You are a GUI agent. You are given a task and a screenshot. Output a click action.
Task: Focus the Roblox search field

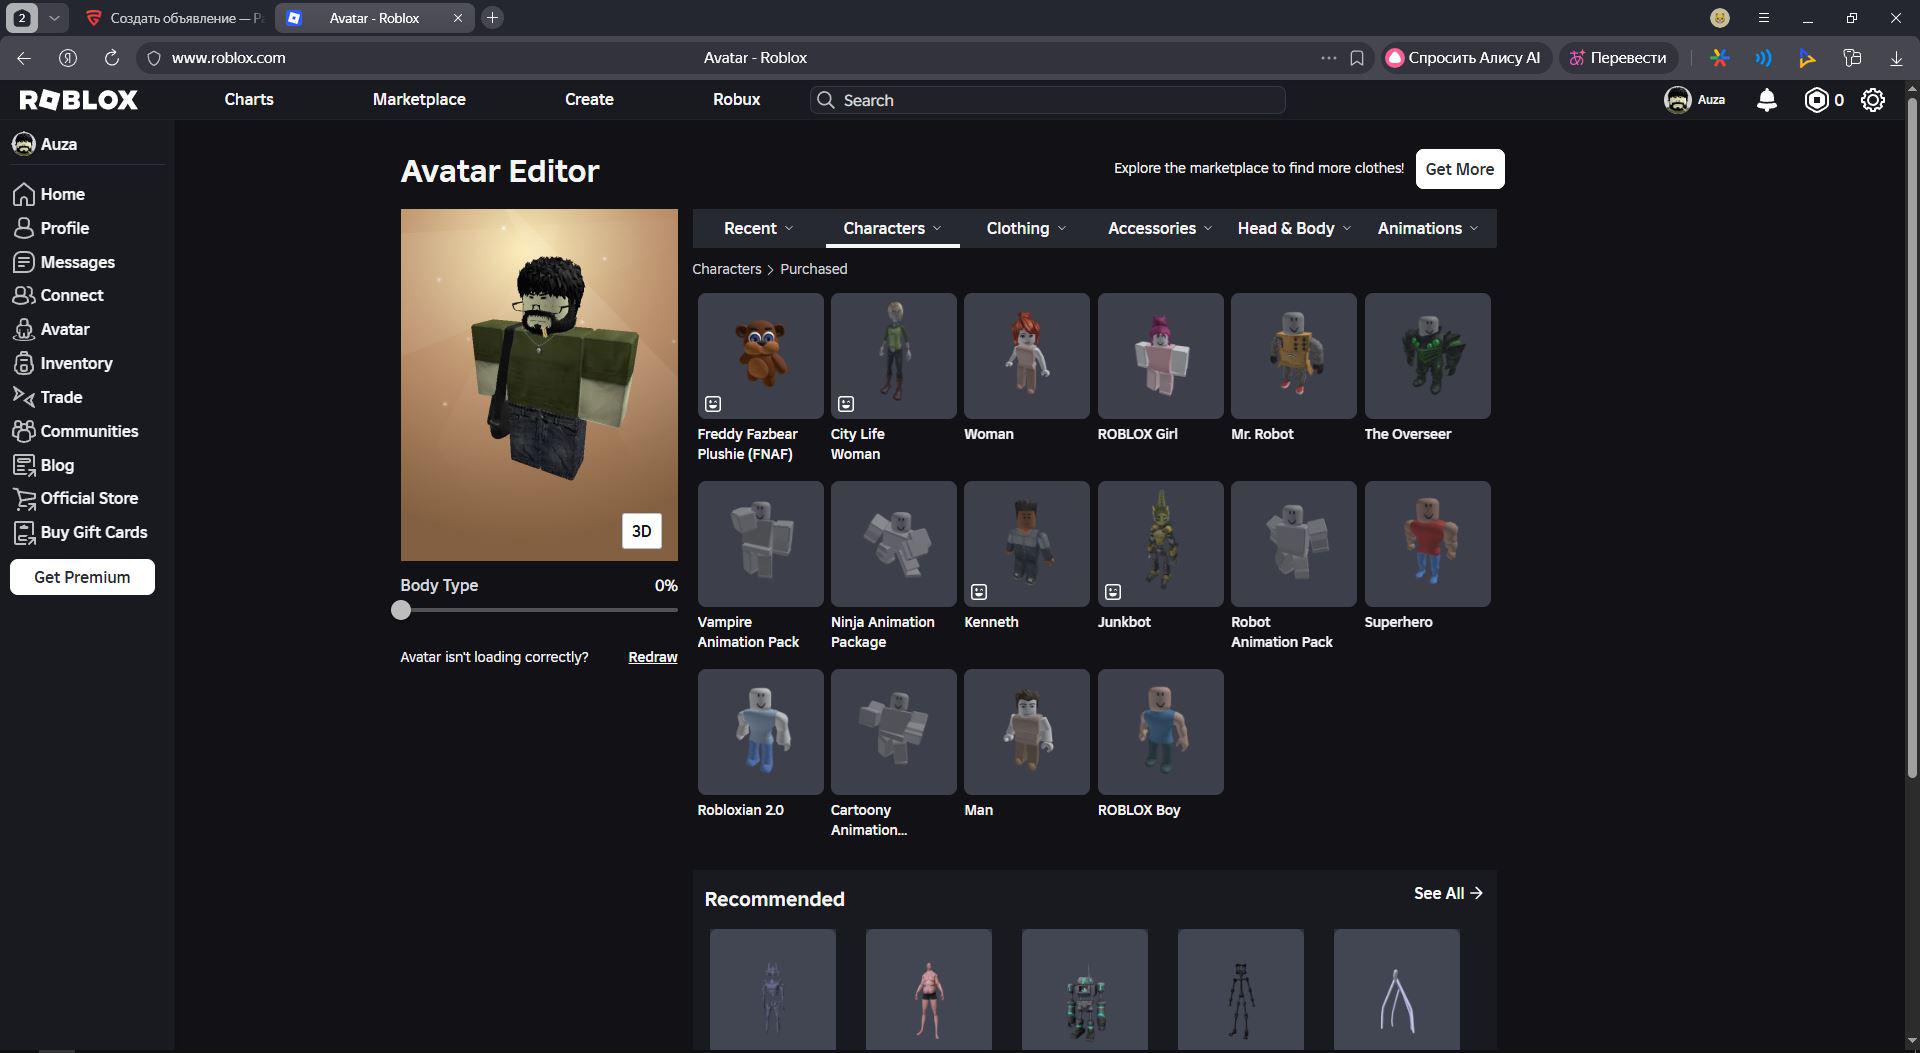click(x=1048, y=100)
